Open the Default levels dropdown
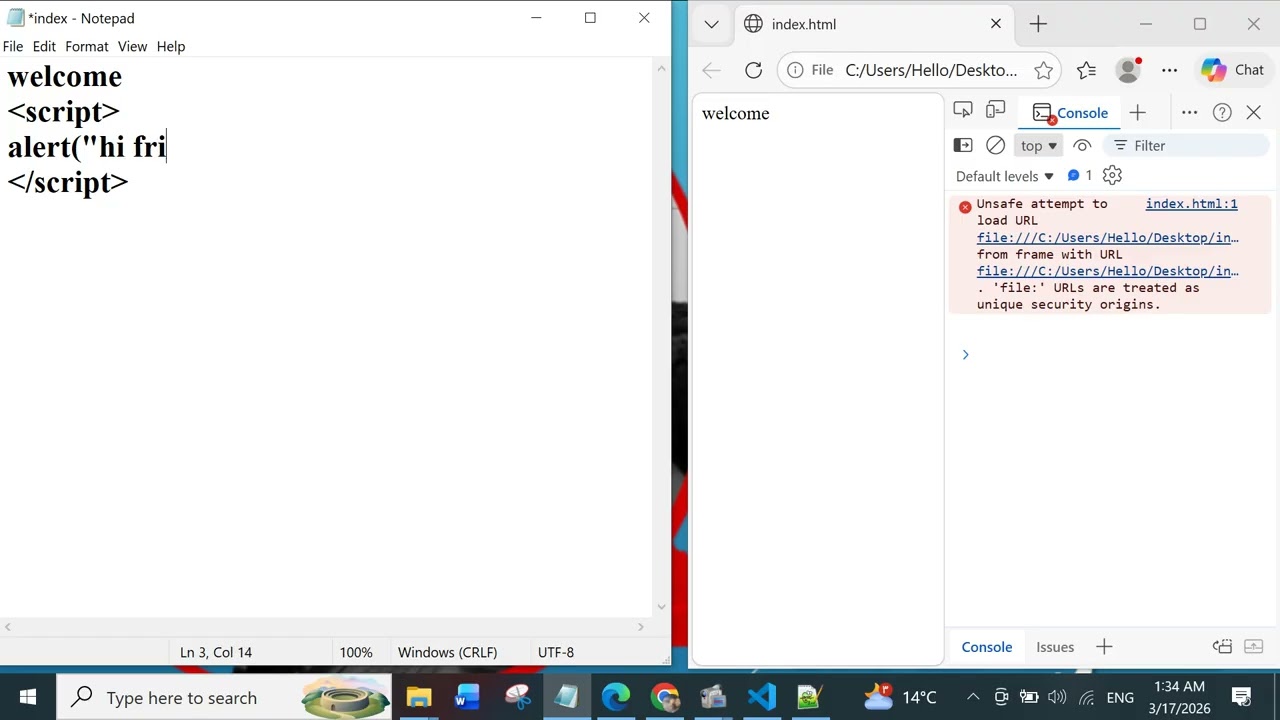The height and width of the screenshot is (720, 1280). (1004, 176)
